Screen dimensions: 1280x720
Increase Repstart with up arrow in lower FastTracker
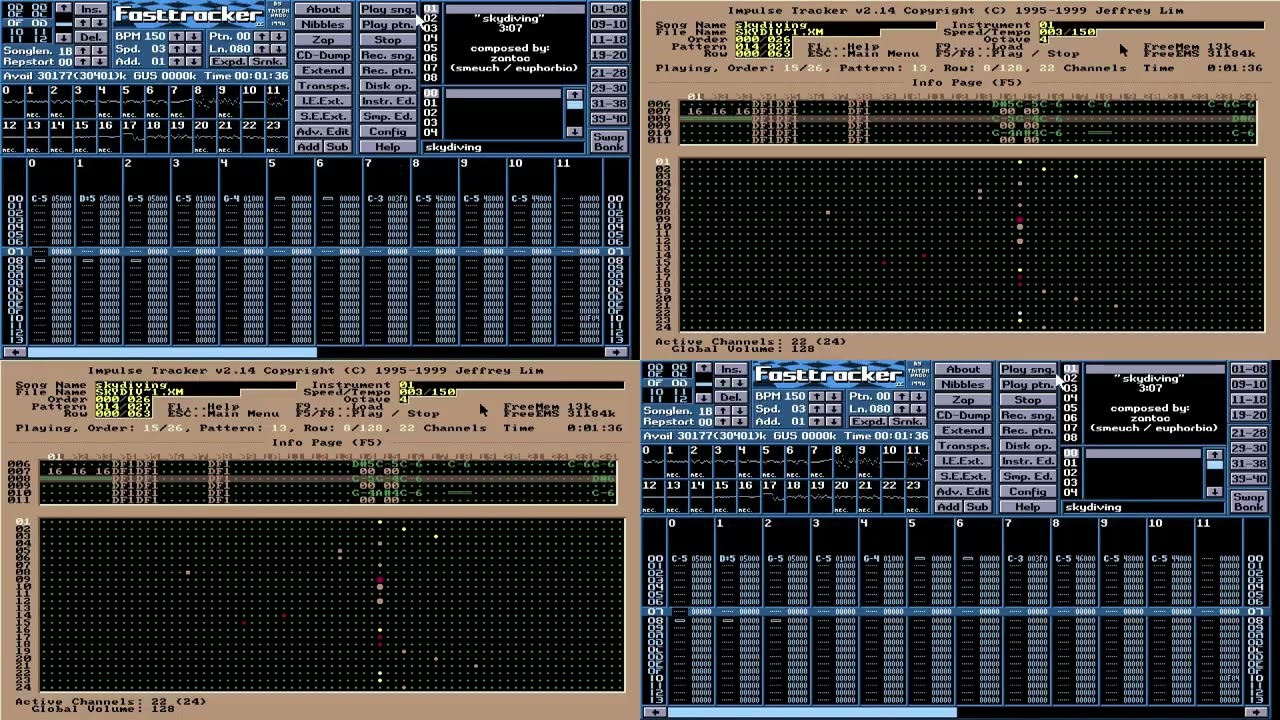723,422
